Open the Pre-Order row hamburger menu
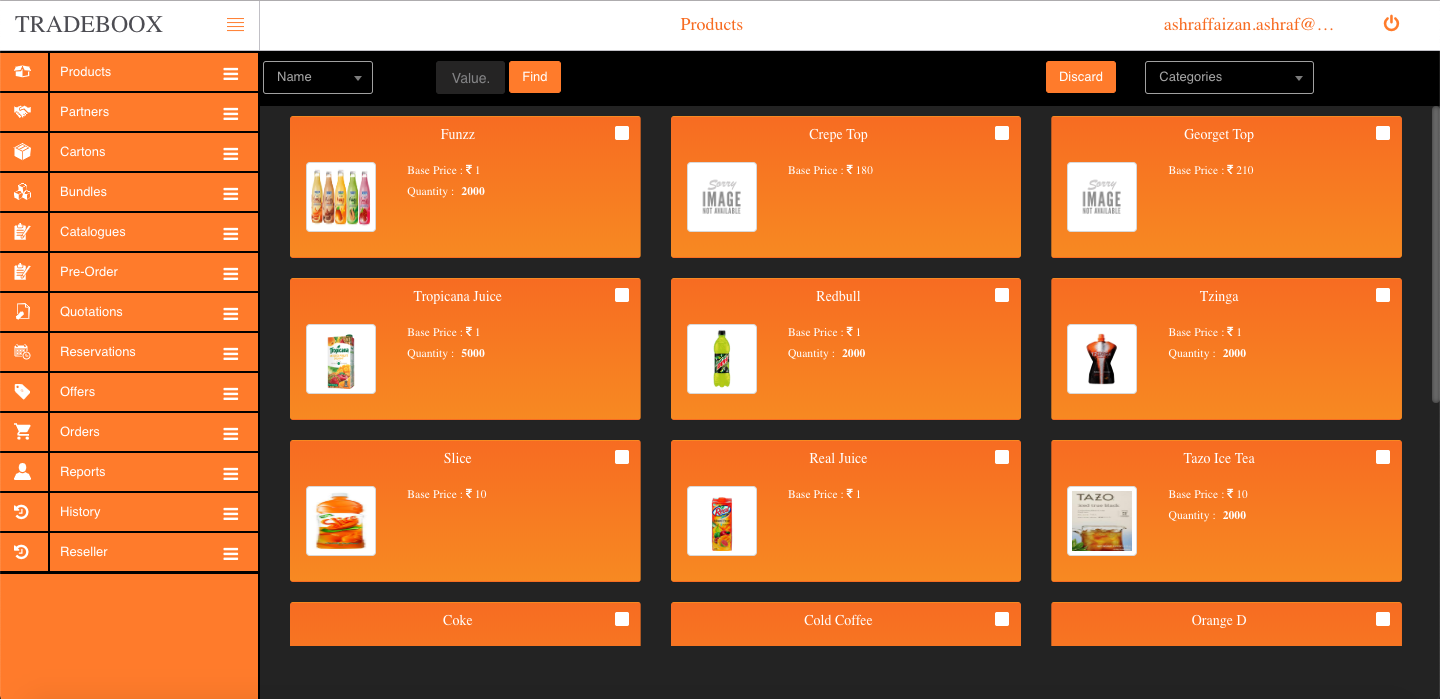 point(231,274)
